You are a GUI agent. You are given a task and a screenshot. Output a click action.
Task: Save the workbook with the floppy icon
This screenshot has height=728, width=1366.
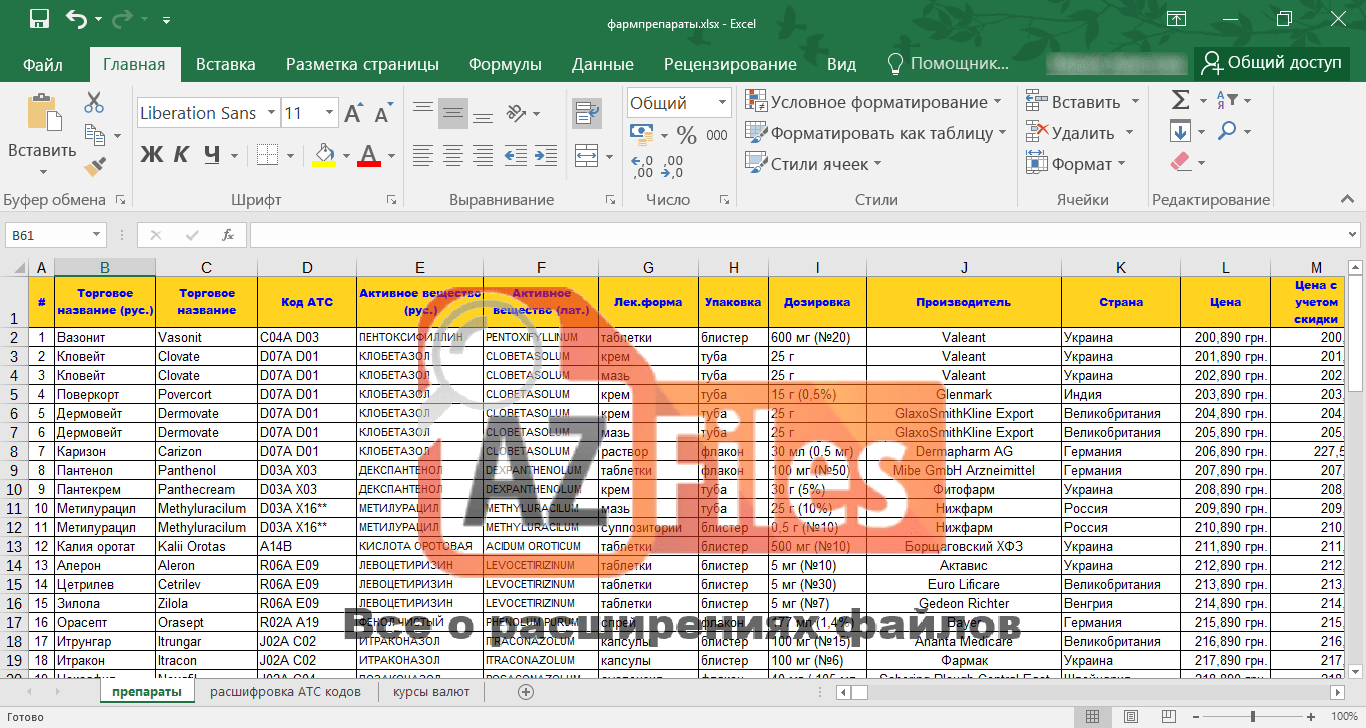pos(39,18)
